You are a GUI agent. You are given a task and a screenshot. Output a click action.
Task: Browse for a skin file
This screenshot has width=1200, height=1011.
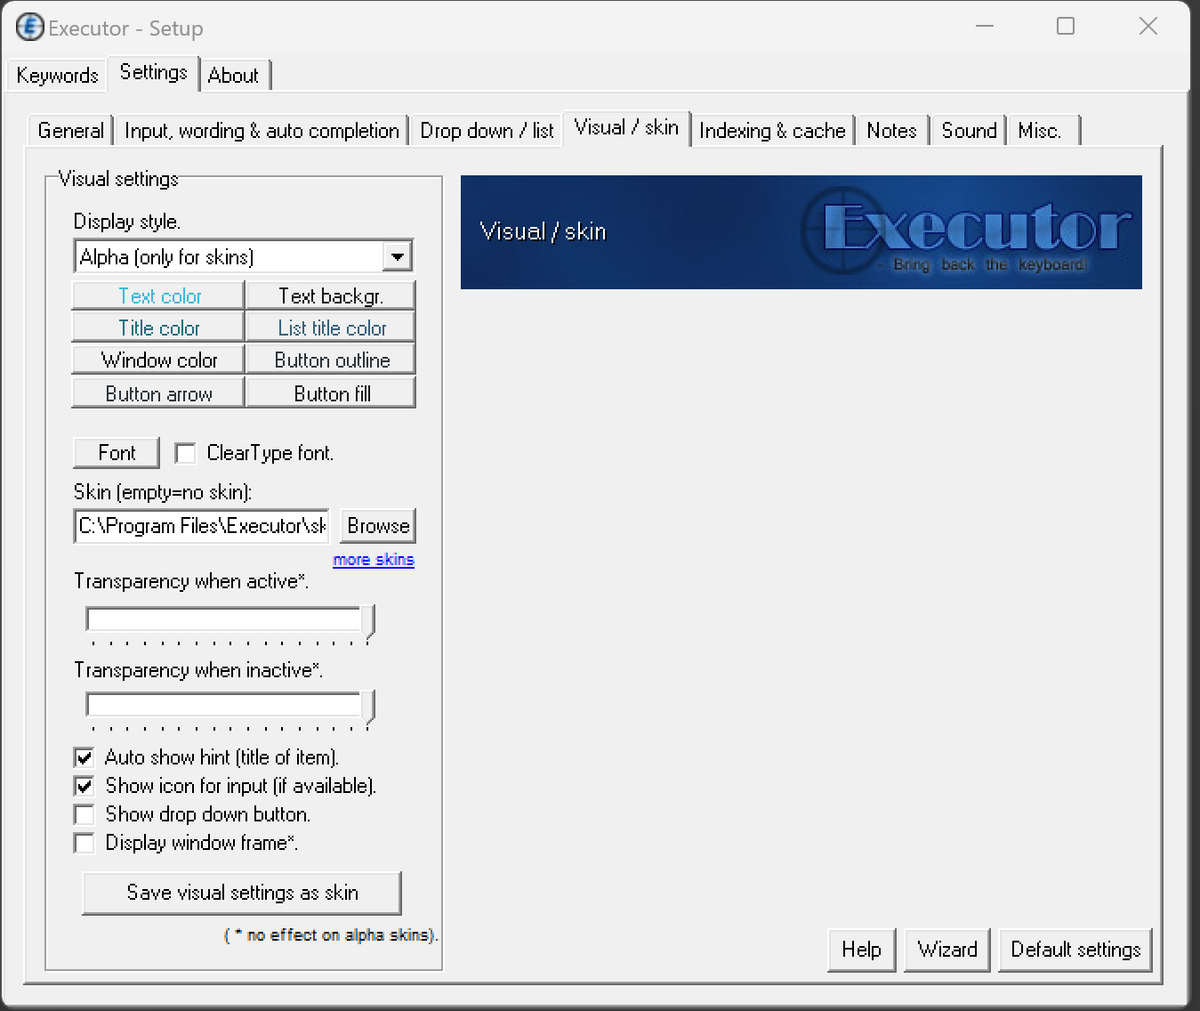coord(378,526)
